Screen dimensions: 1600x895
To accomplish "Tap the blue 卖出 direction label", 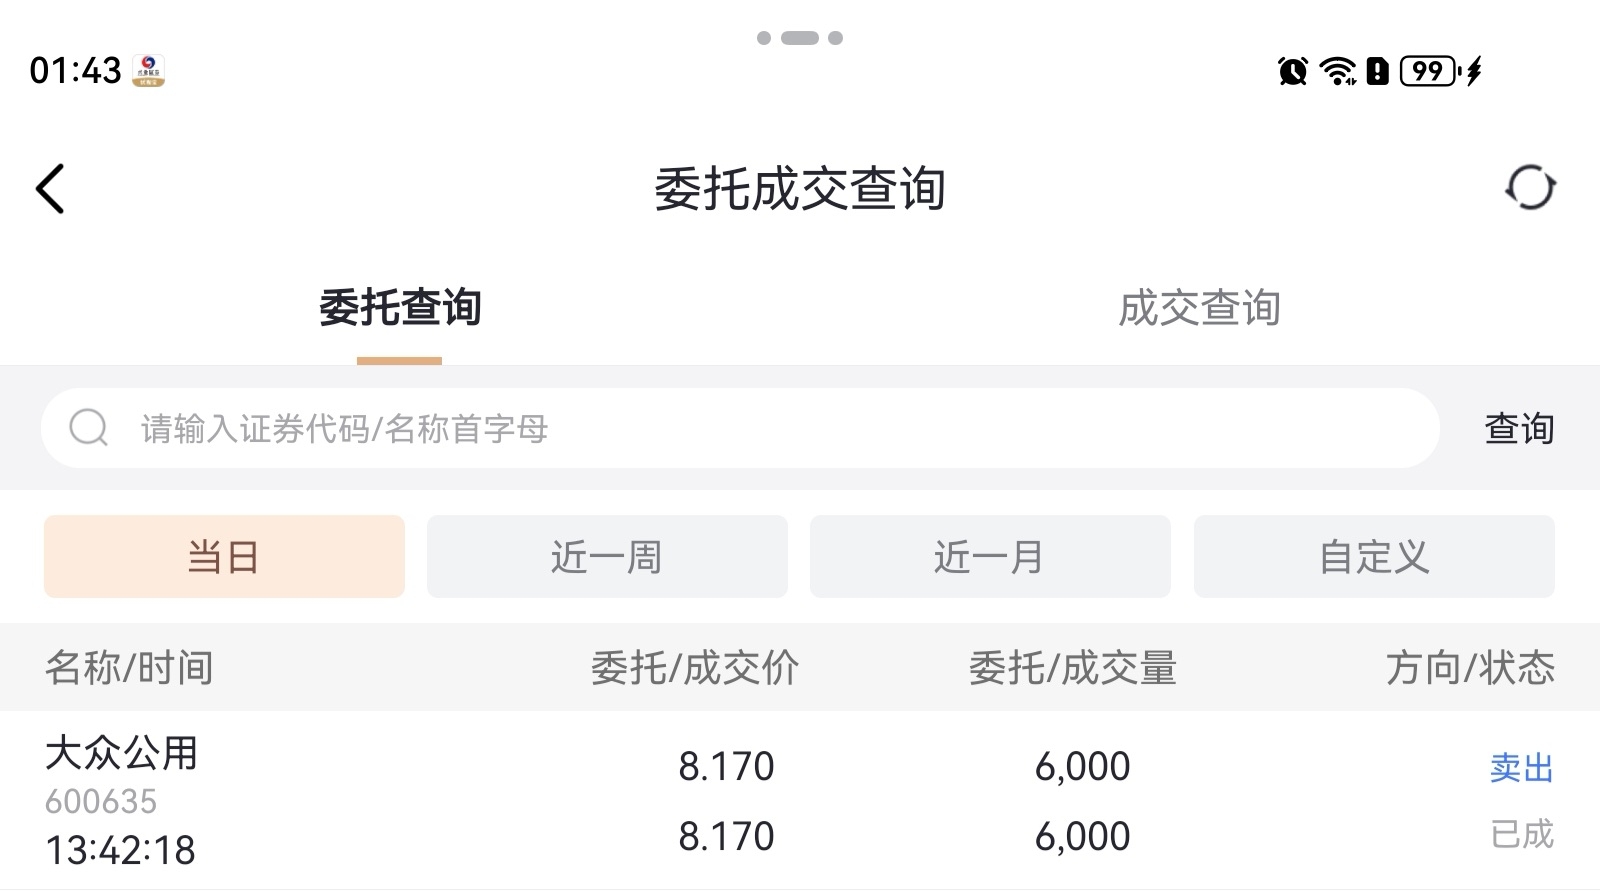I will 1521,768.
